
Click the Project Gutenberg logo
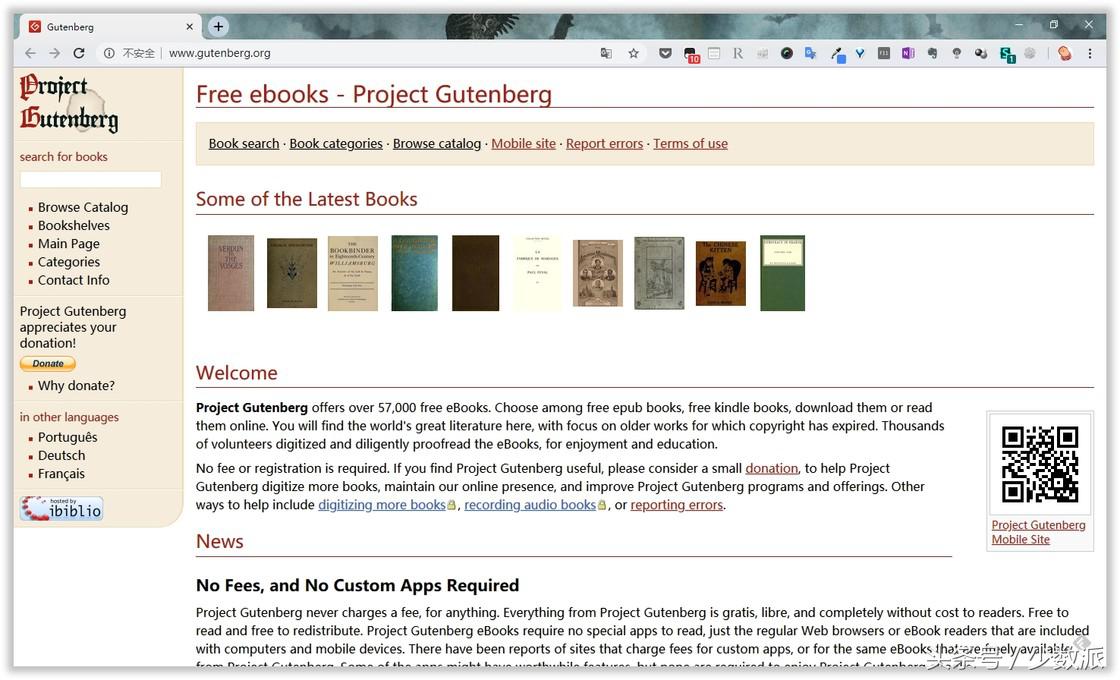pos(69,104)
